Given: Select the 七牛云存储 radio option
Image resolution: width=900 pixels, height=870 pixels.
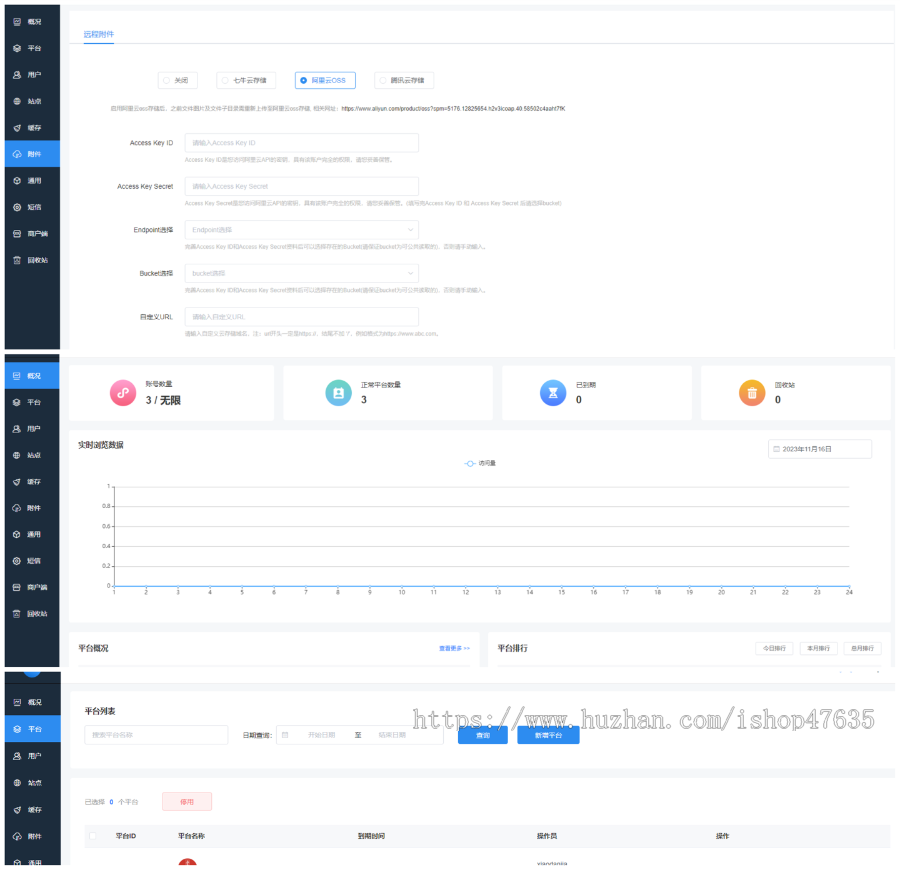Looking at the screenshot, I should coord(246,80).
